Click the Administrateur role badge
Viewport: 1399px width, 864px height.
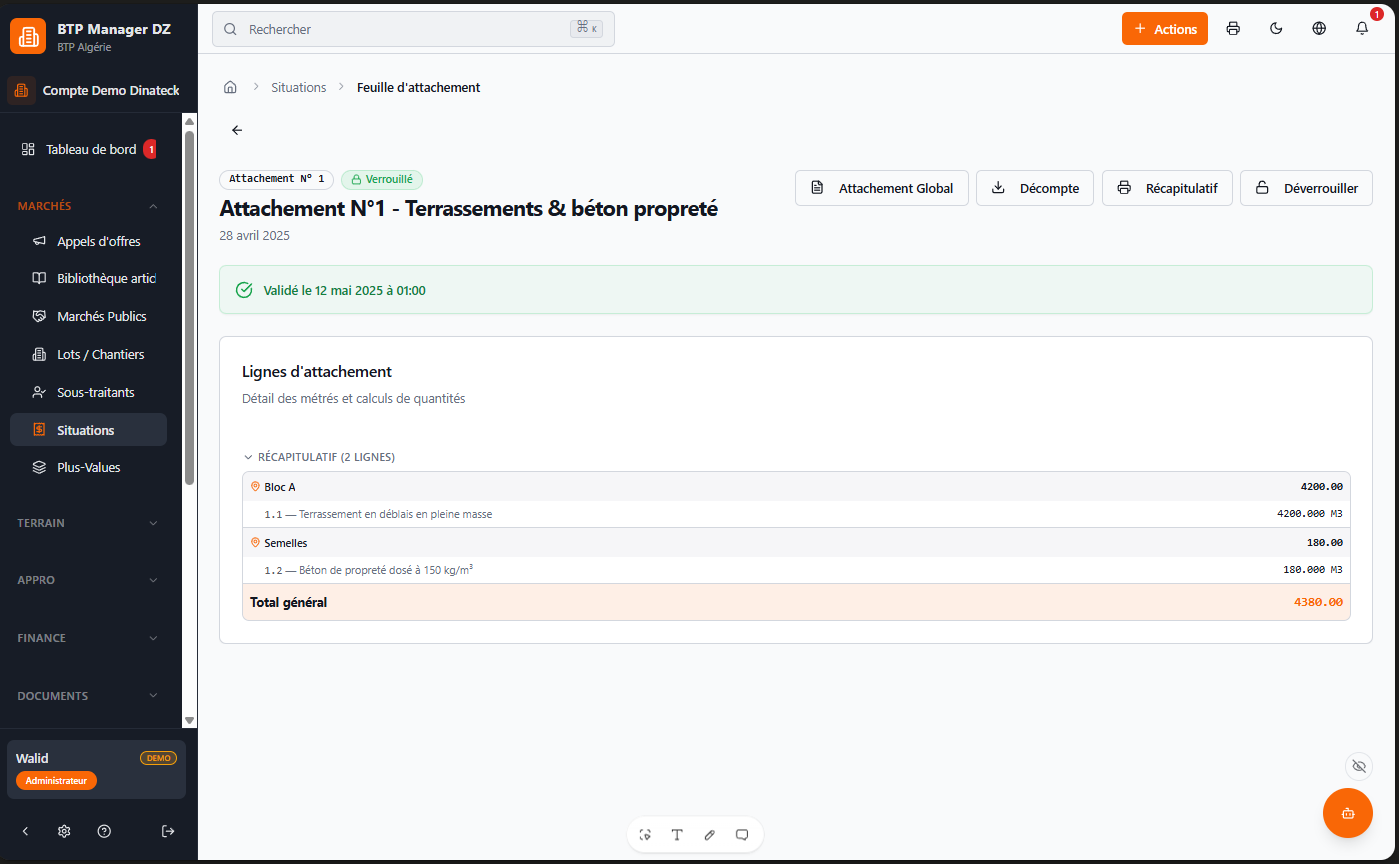56,780
